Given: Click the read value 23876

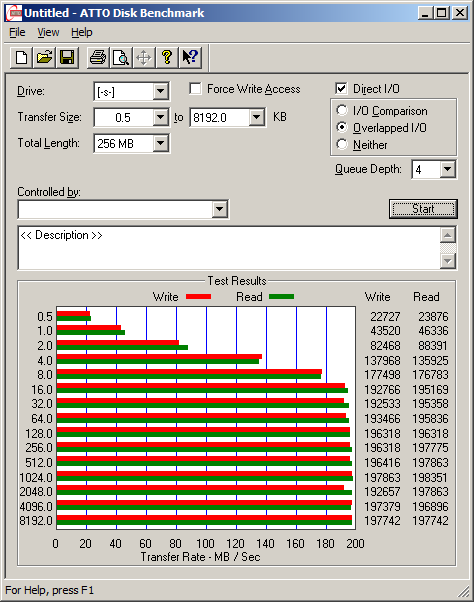Looking at the screenshot, I should coord(433,316).
